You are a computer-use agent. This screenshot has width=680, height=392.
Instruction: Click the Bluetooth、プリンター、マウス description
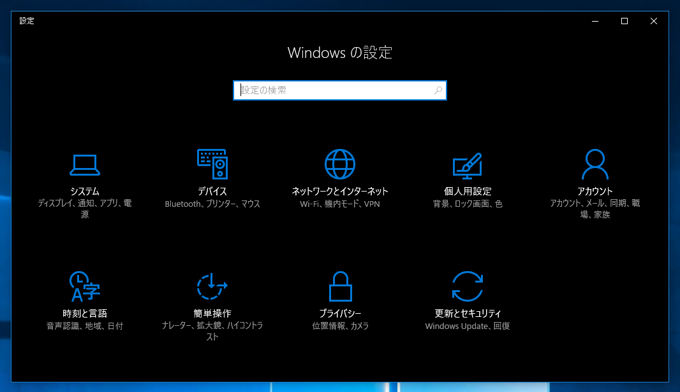[212, 204]
